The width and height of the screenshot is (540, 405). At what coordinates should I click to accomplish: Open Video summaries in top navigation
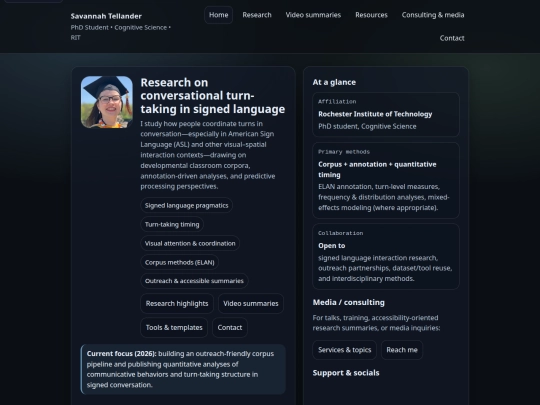click(x=313, y=15)
